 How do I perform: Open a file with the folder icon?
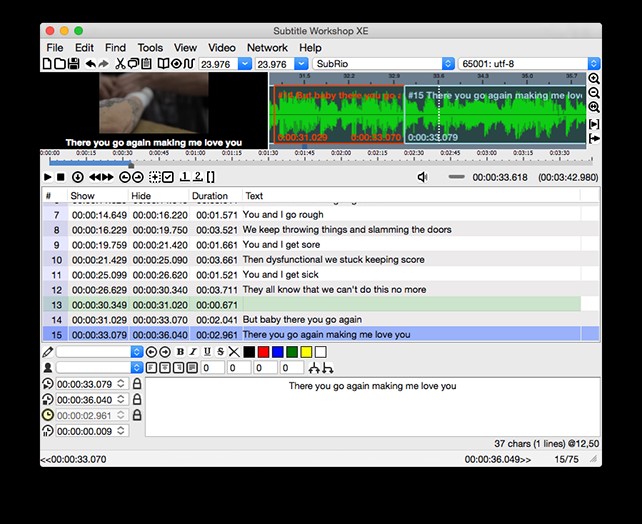click(x=60, y=64)
